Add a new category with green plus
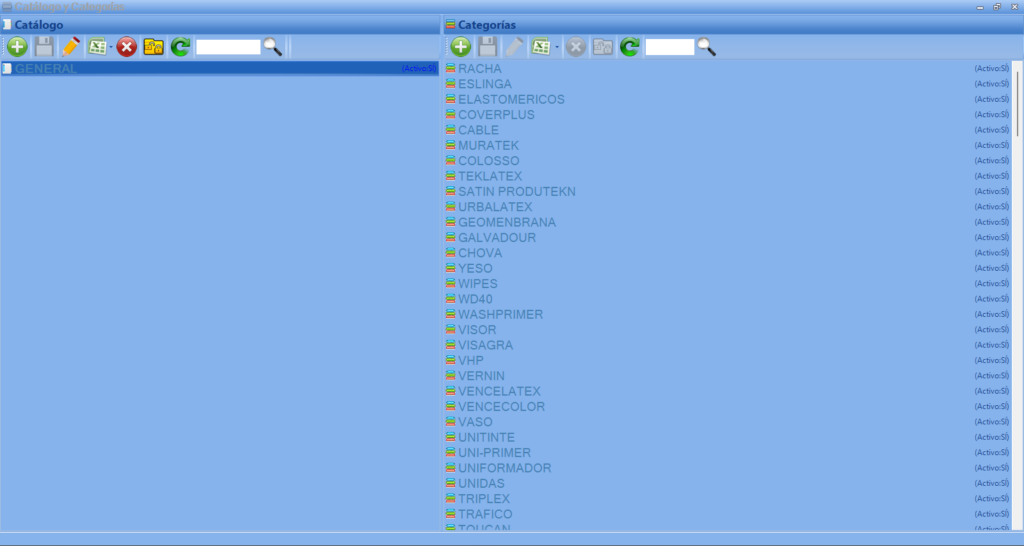Image resolution: width=1024 pixels, height=546 pixels. tap(461, 47)
